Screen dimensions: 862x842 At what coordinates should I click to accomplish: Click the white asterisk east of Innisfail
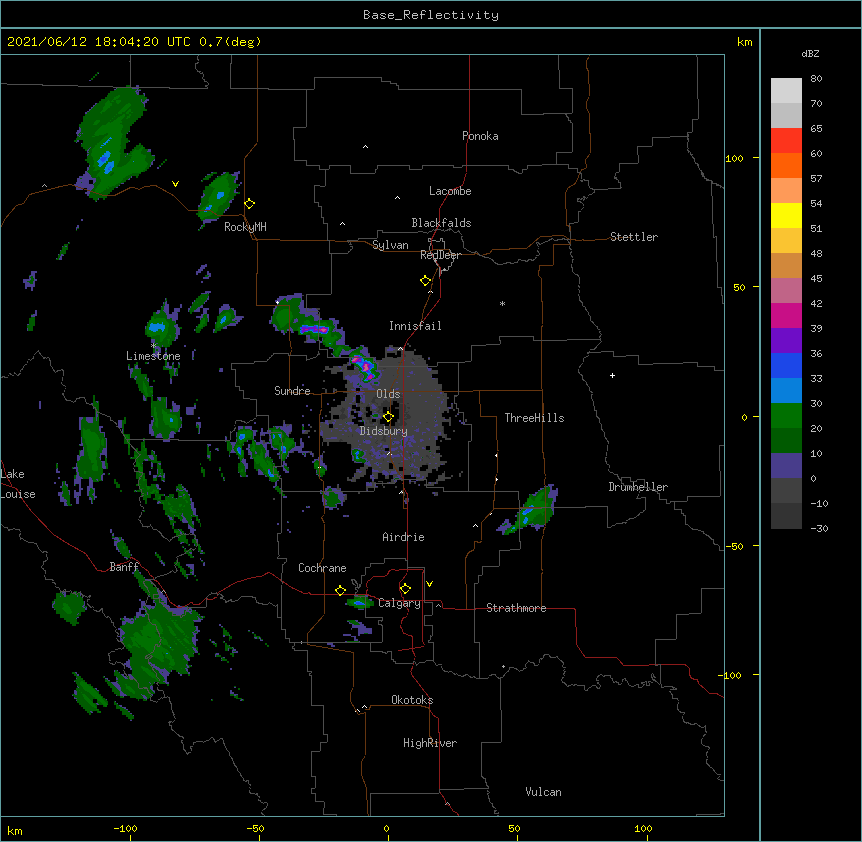(502, 303)
